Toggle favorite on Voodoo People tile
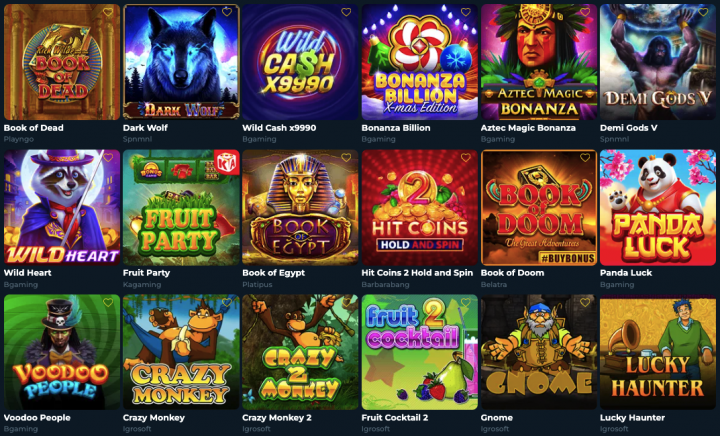This screenshot has height=436, width=720. (x=108, y=302)
